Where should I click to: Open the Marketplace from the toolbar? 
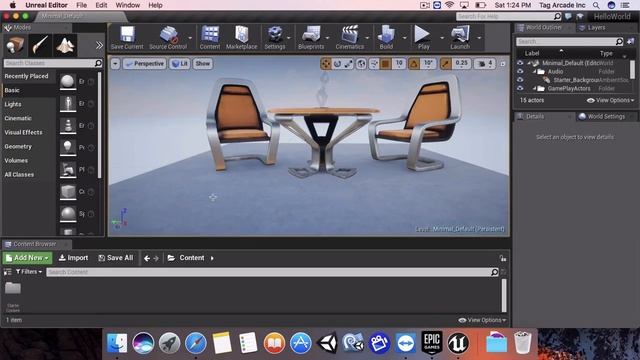pyautogui.click(x=242, y=38)
